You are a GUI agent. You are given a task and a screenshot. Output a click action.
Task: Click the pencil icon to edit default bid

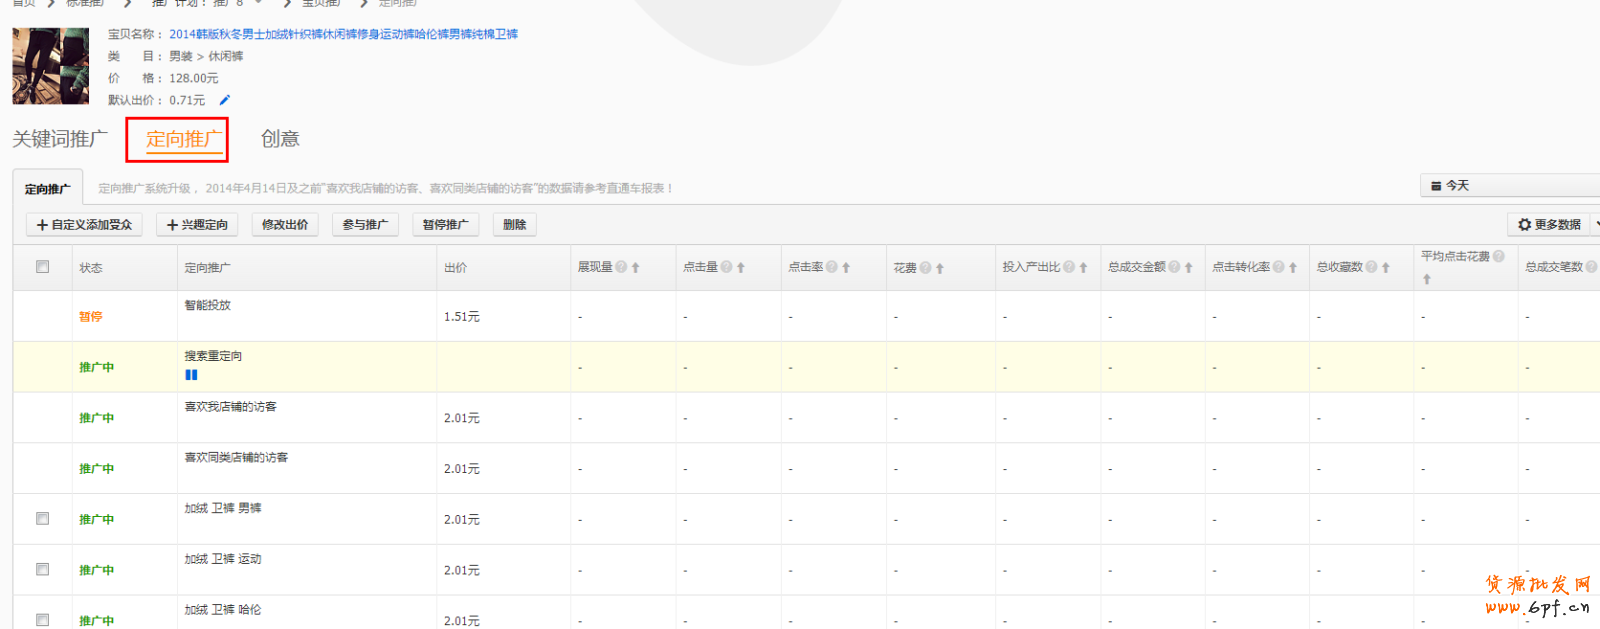click(x=225, y=100)
